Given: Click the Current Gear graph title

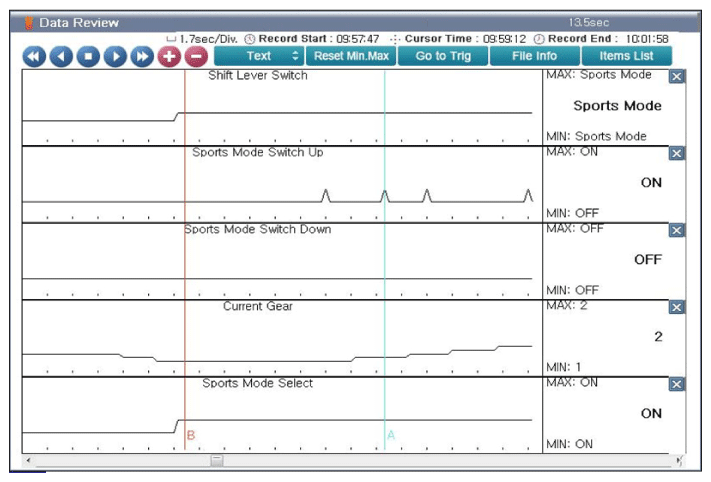Looking at the screenshot, I should (x=258, y=307).
